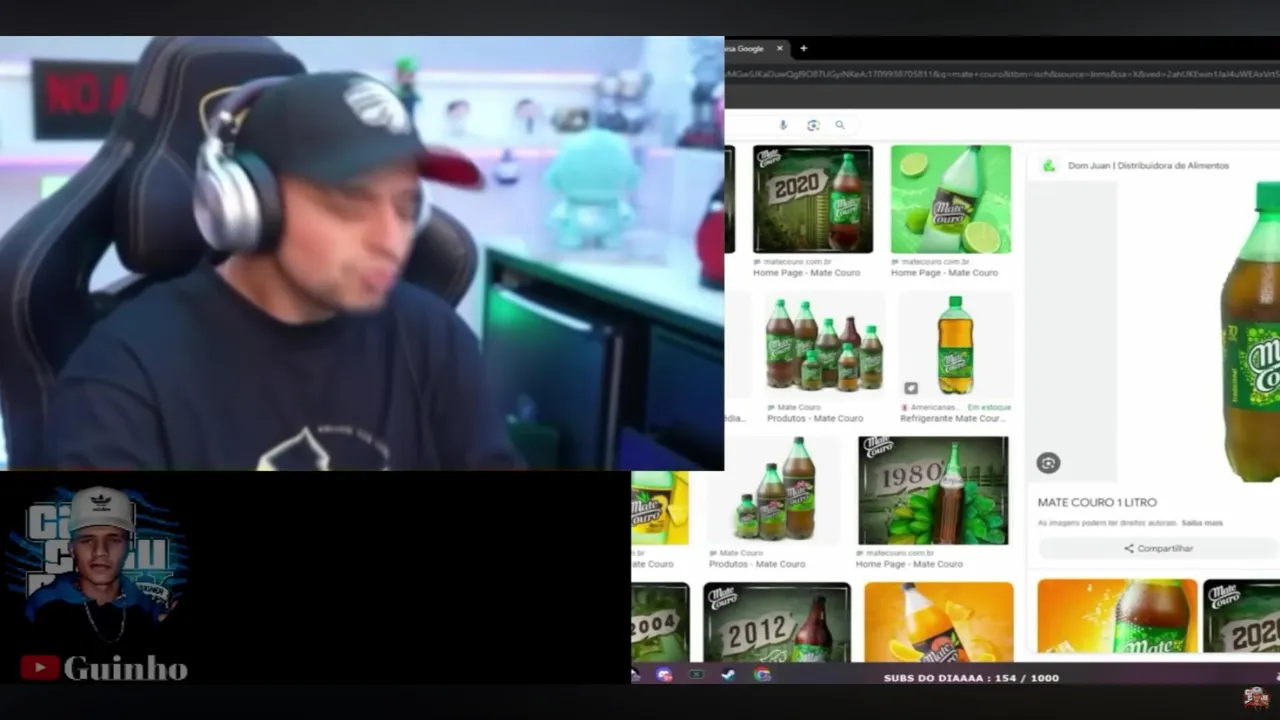Open the Discord icon in the taskbar
The image size is (1280, 720).
[x=664, y=675]
